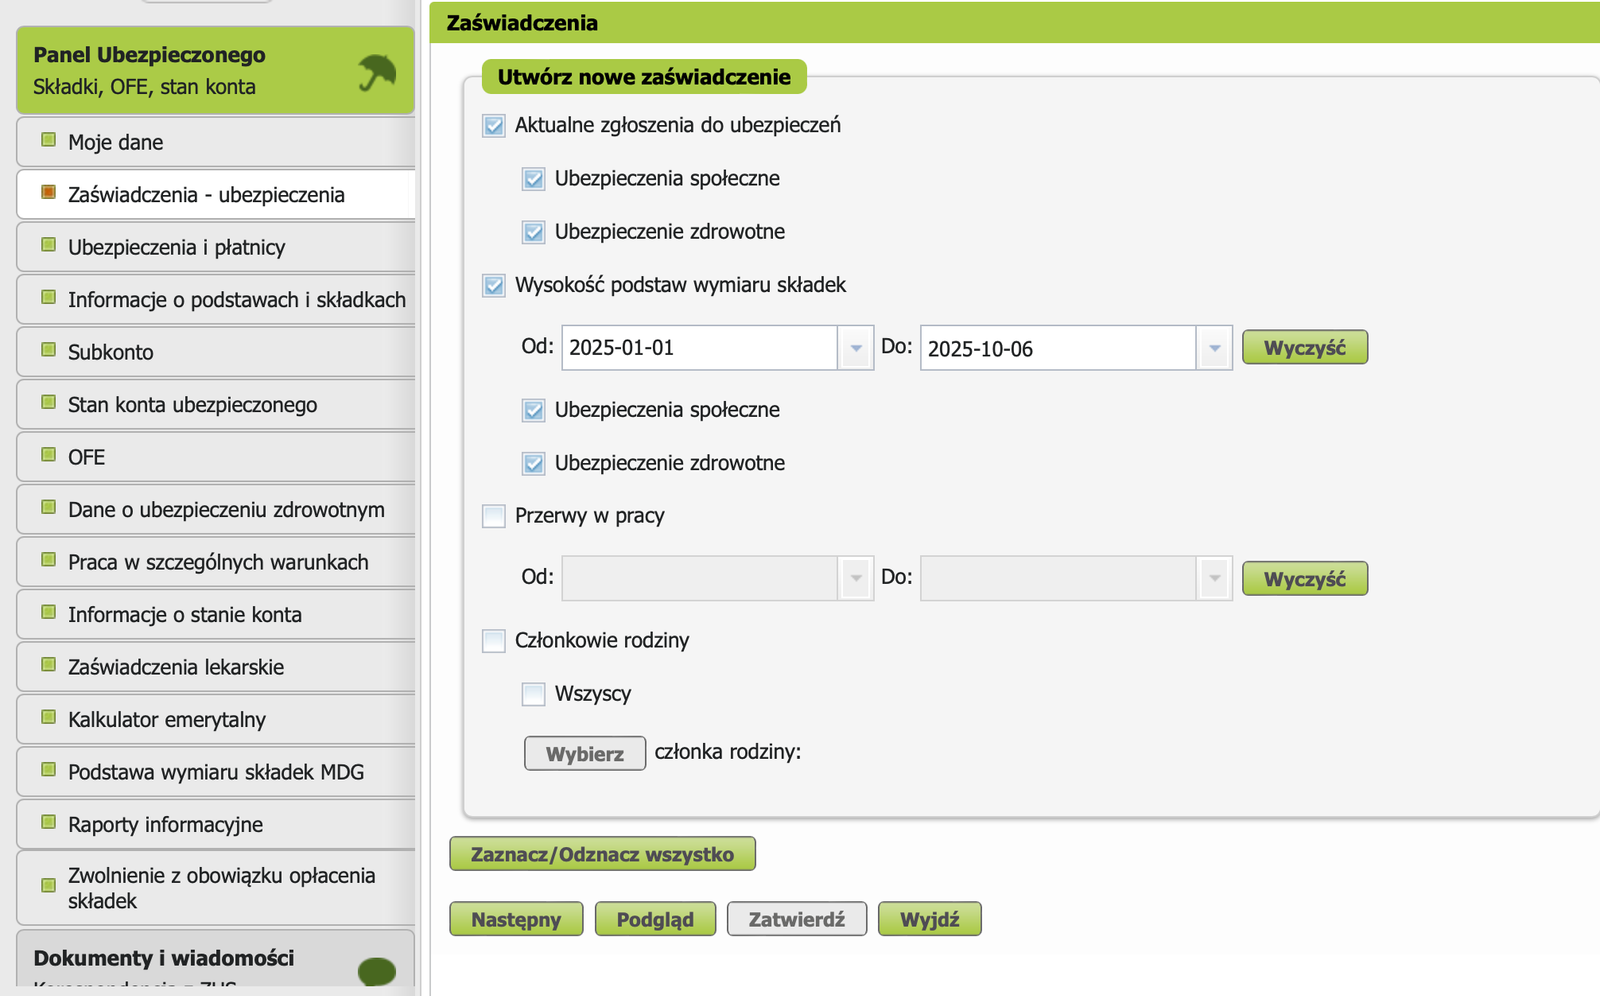Click the umbrella icon in Panel Ubezpieczonego
The height and width of the screenshot is (996, 1600).
click(x=377, y=72)
